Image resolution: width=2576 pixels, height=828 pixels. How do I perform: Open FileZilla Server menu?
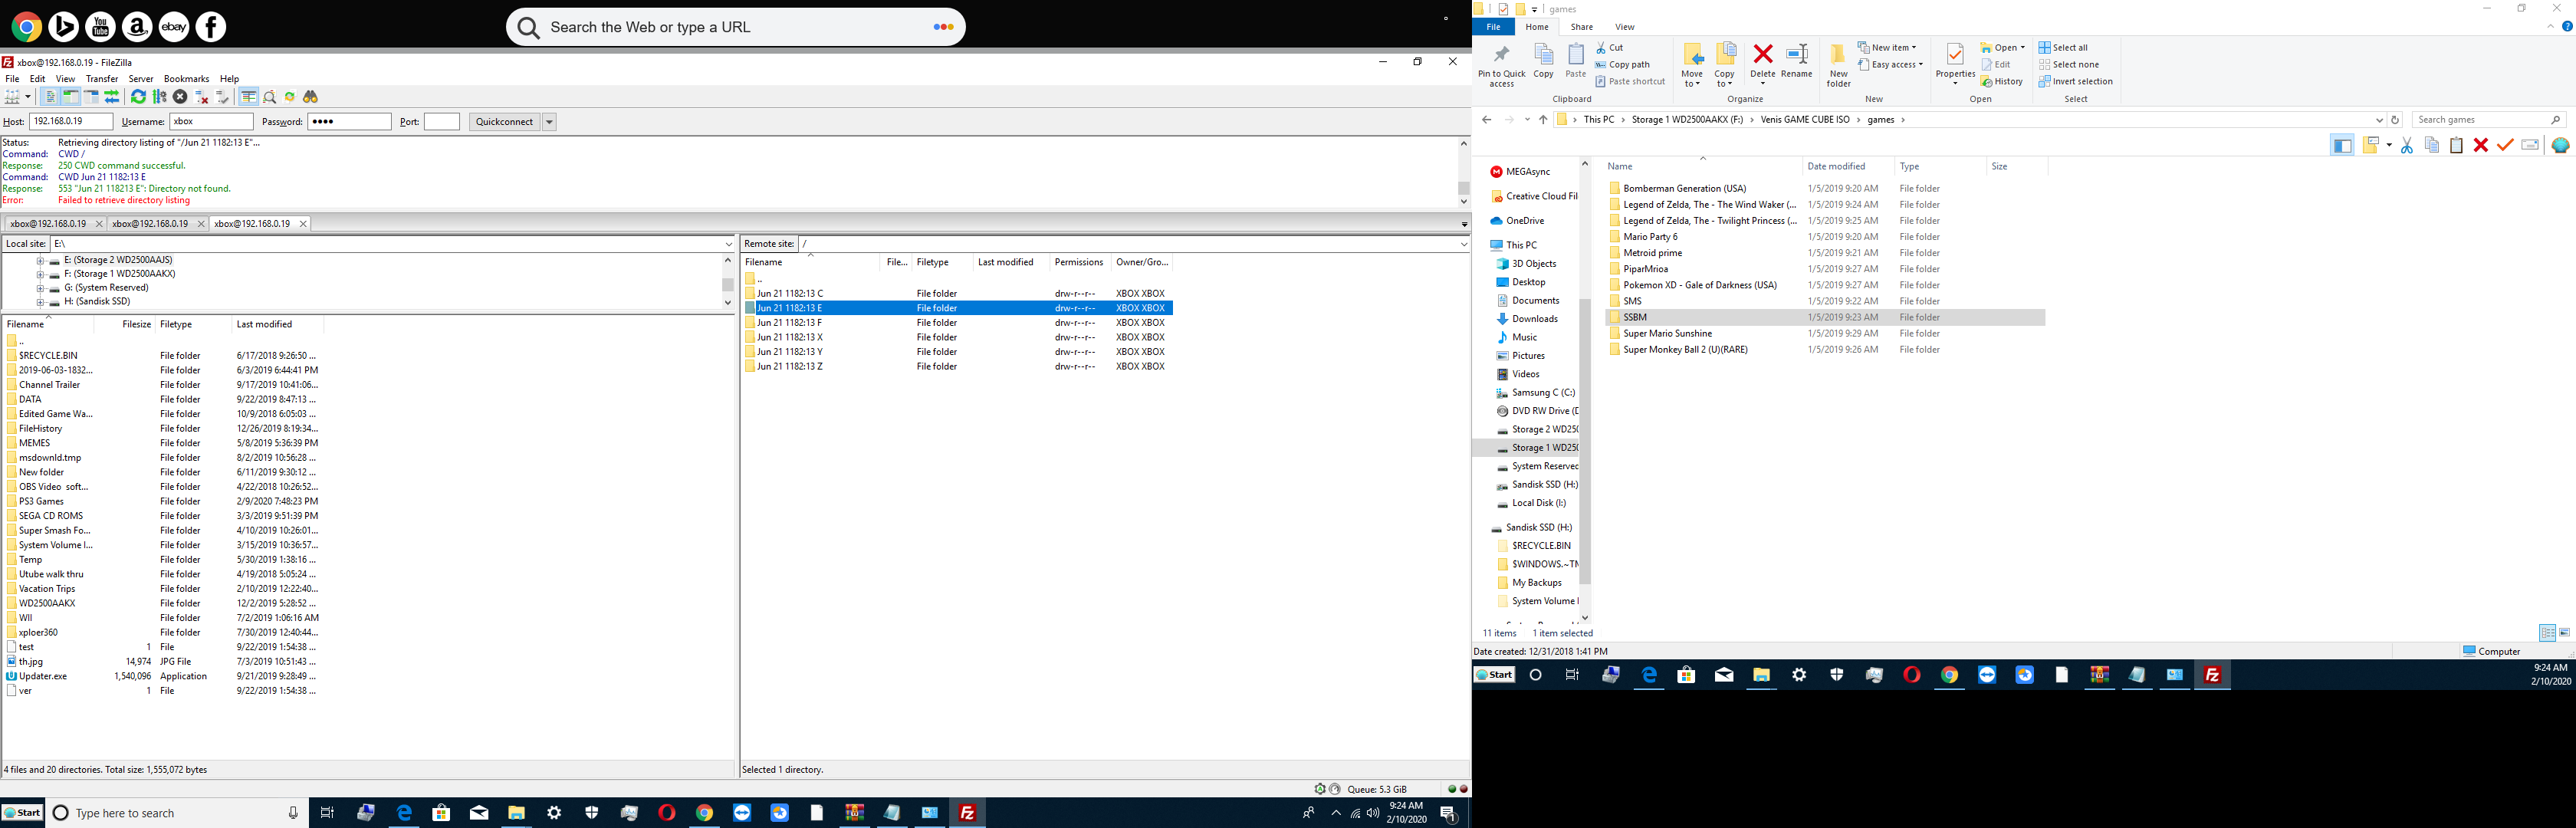[141, 79]
